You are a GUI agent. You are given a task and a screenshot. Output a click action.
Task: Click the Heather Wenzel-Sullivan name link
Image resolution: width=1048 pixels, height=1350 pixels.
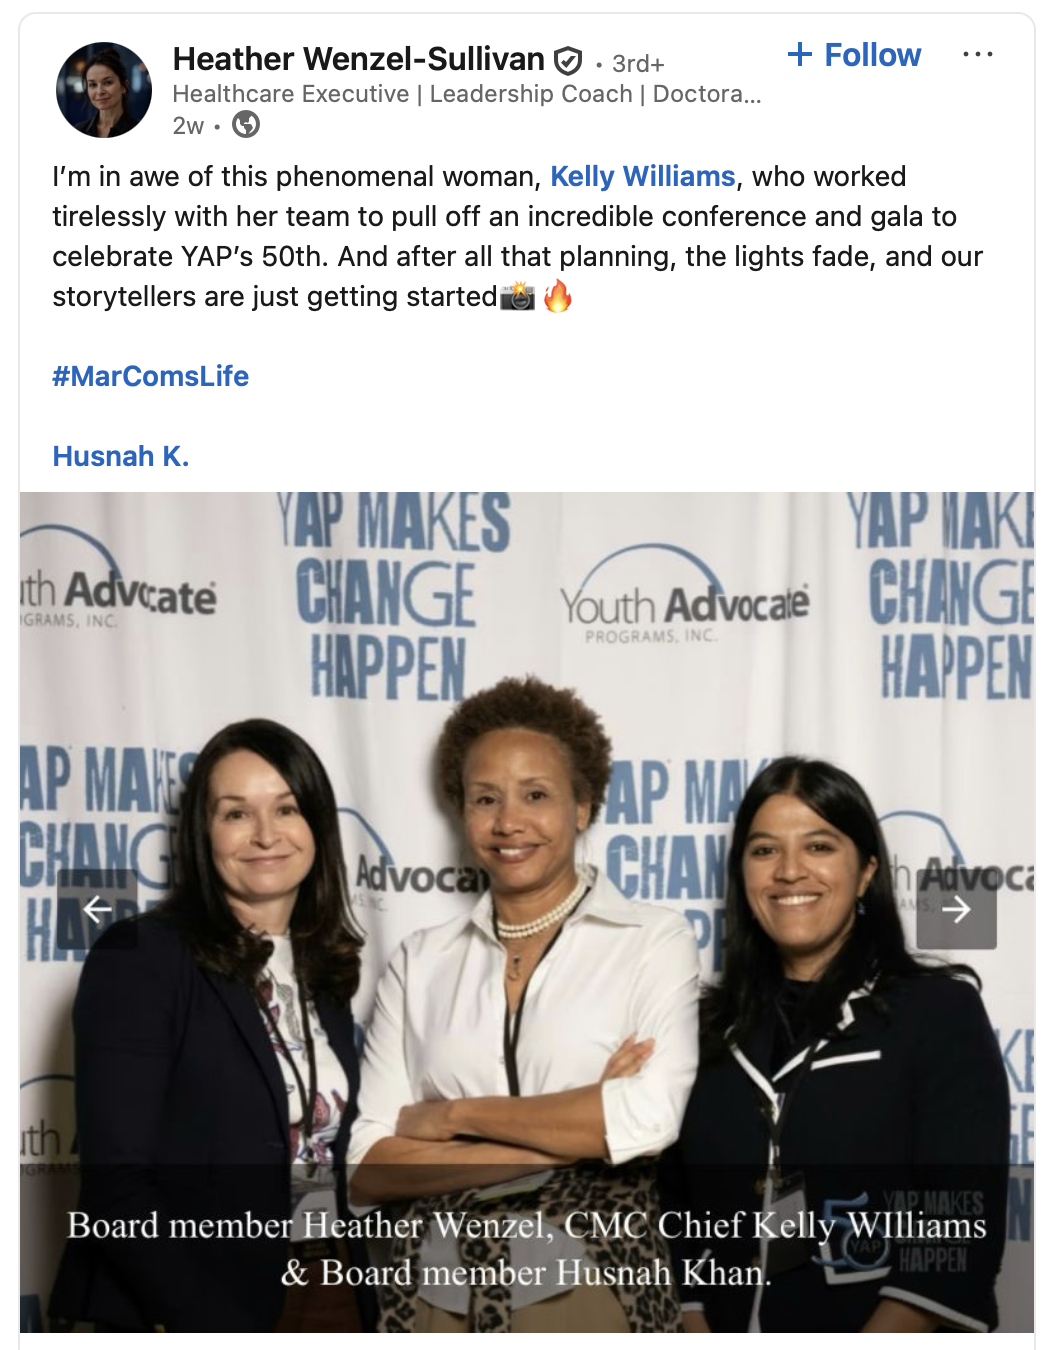point(358,59)
